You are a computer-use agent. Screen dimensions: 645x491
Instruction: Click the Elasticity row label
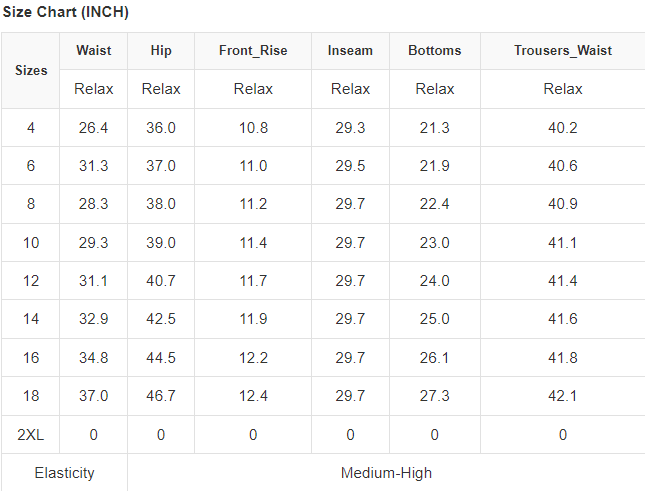[65, 473]
